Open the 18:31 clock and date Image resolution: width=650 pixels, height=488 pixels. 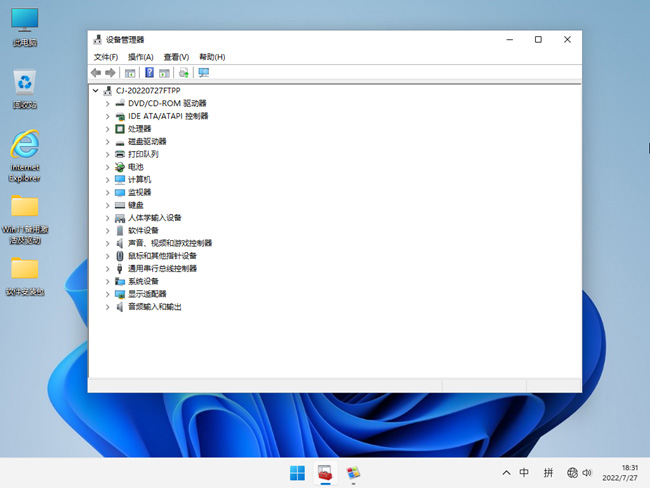click(x=620, y=473)
